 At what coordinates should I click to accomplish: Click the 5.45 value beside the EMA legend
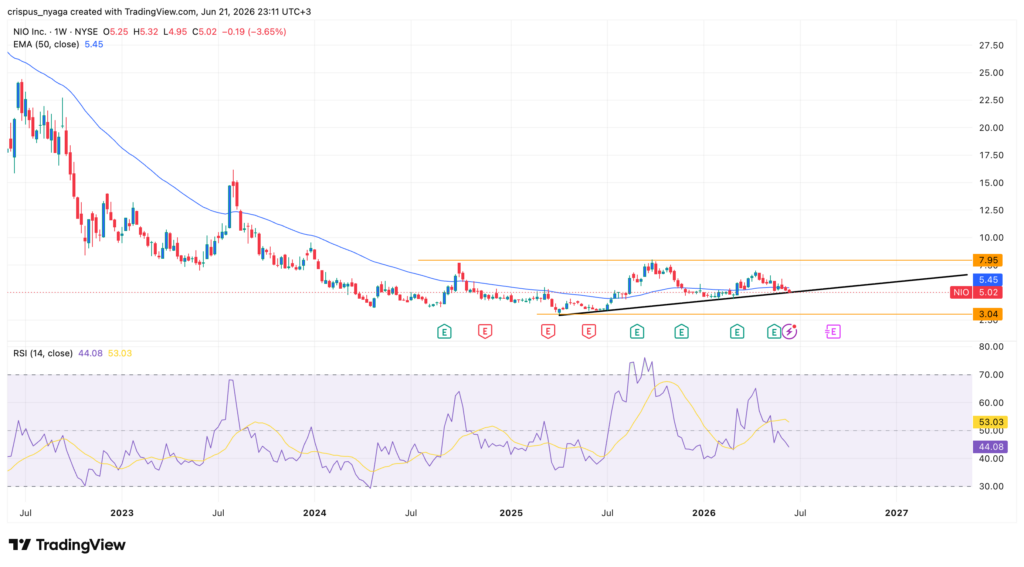93,44
